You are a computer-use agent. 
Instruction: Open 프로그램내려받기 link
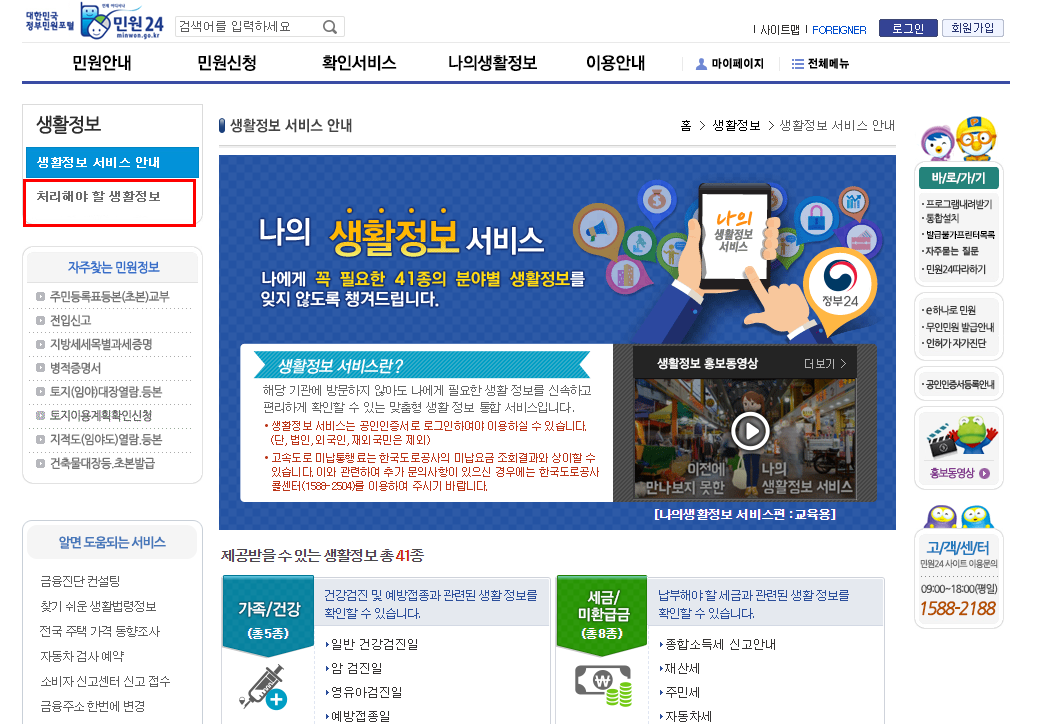958,204
